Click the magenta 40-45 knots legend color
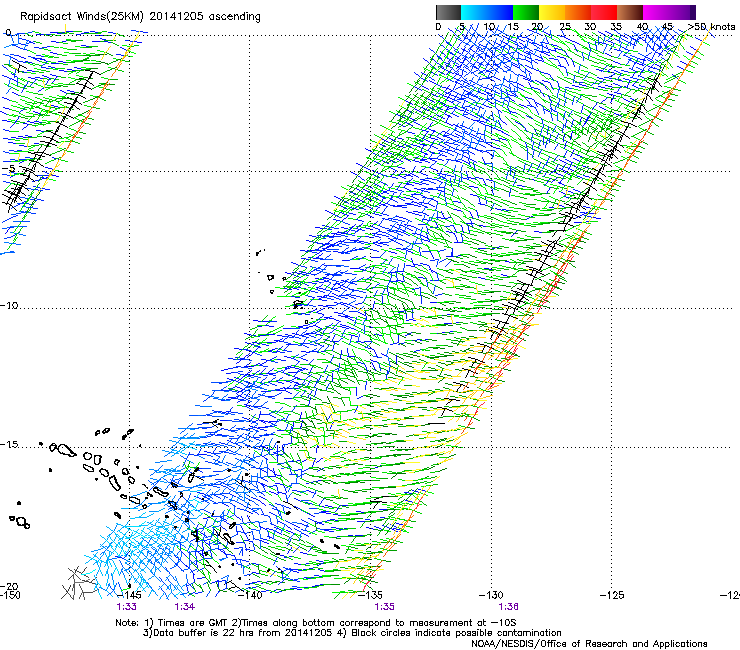 (x=656, y=12)
